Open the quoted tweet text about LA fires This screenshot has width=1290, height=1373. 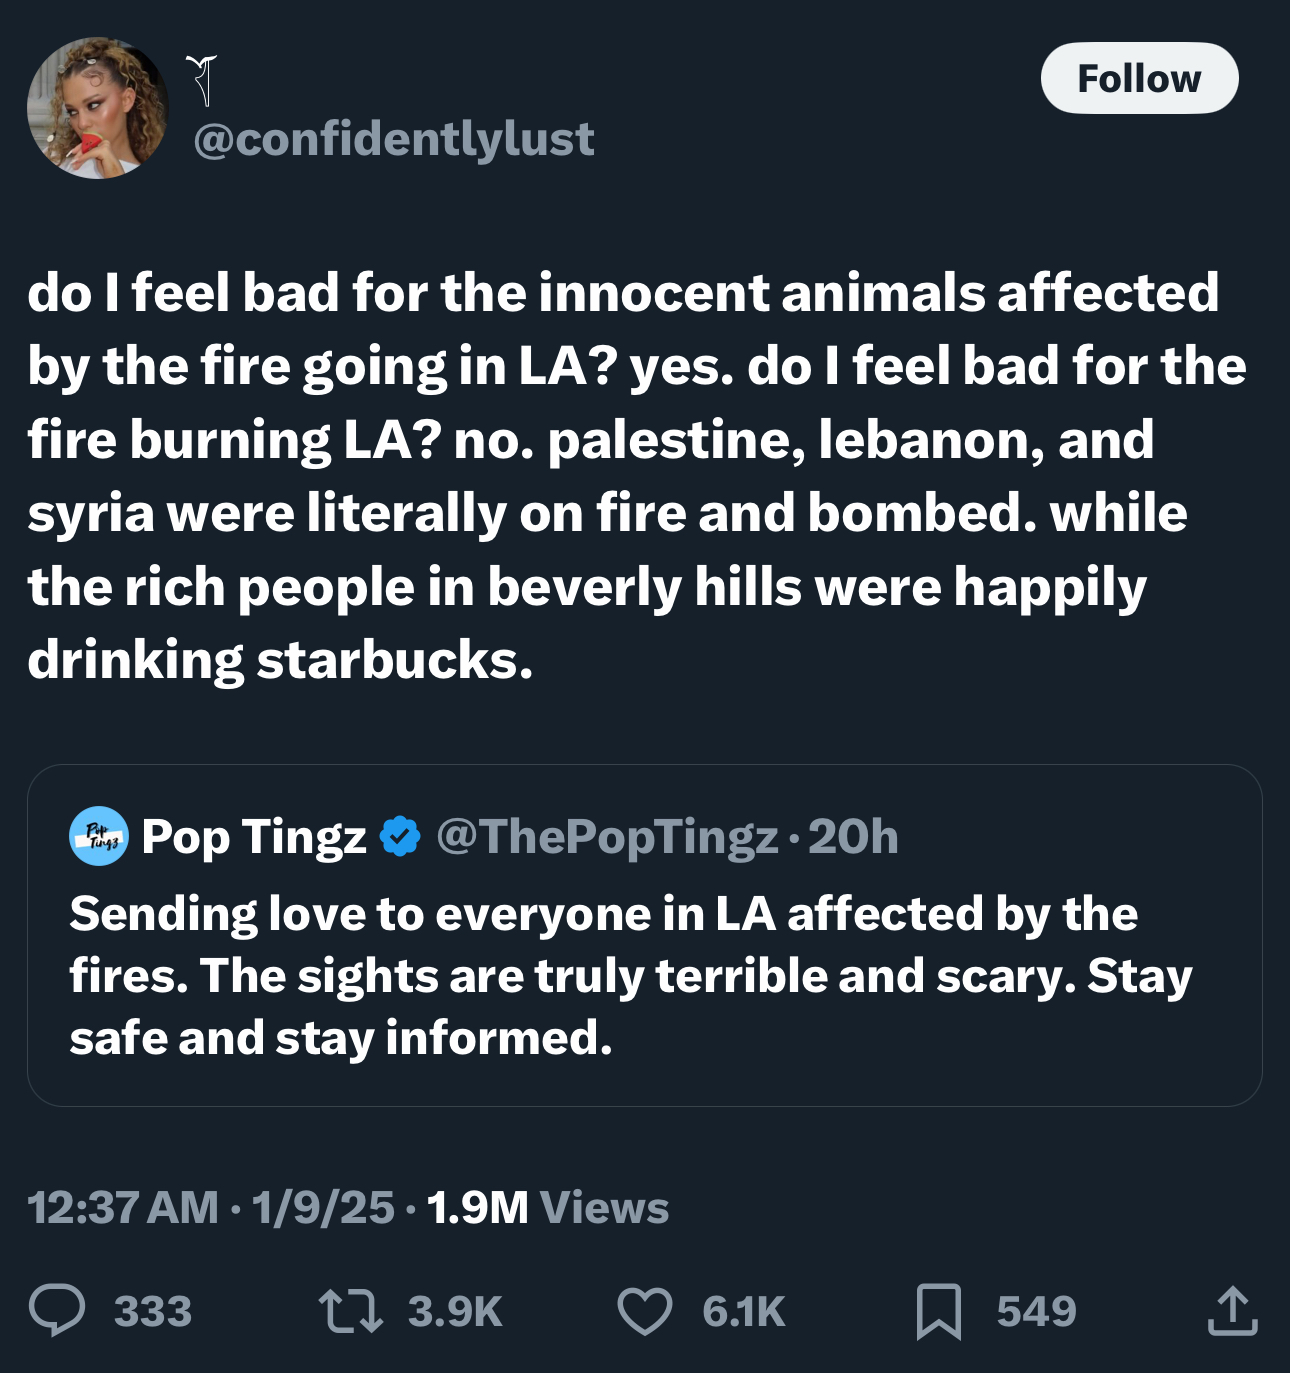click(x=631, y=975)
